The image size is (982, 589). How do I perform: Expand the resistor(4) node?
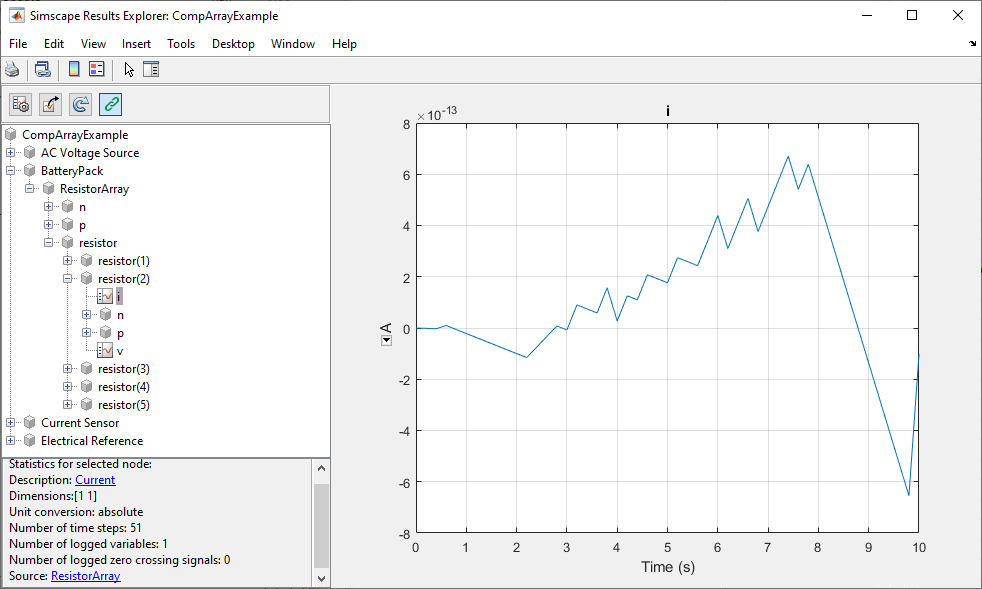coord(68,387)
